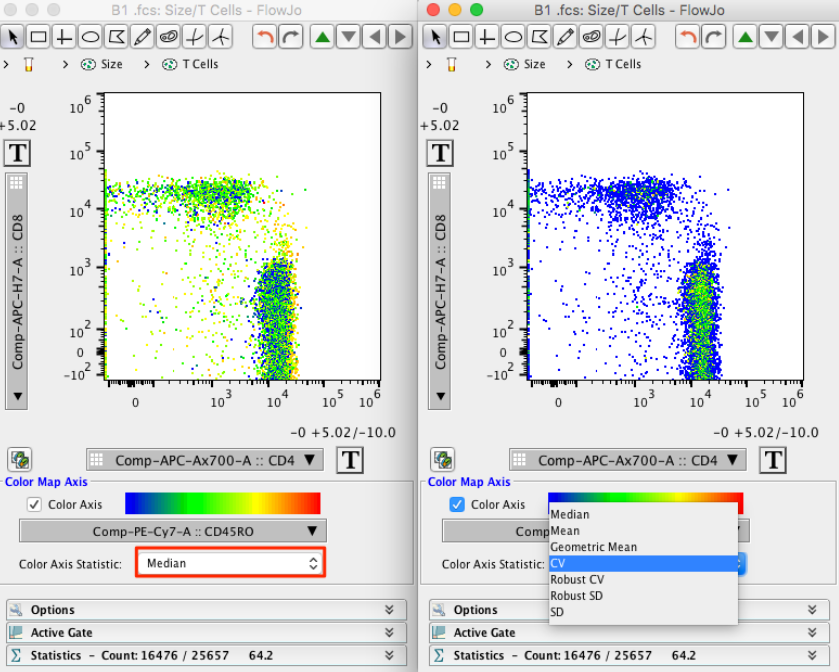Uncheck Color Axis checkbox in right window
839x672 pixels.
pyautogui.click(x=457, y=505)
